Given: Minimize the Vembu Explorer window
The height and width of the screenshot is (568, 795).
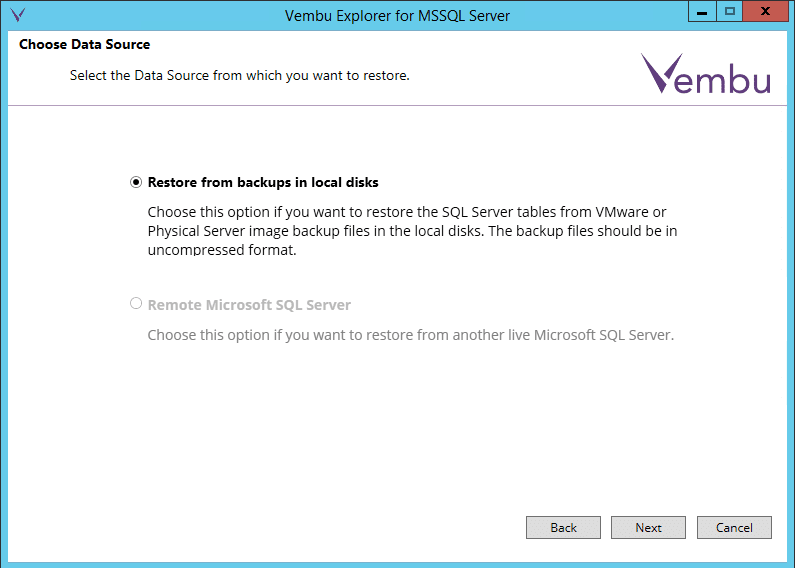Looking at the screenshot, I should coord(701,11).
